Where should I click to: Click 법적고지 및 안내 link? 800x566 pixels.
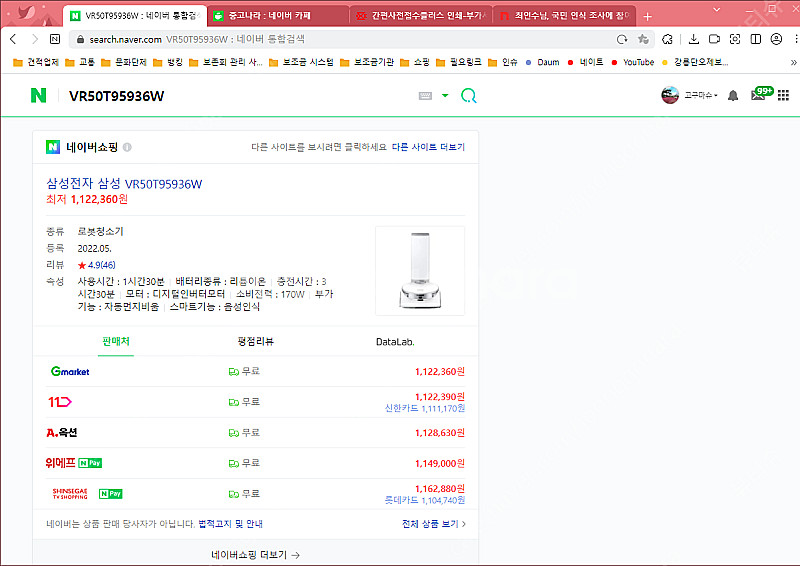pyautogui.click(x=230, y=524)
